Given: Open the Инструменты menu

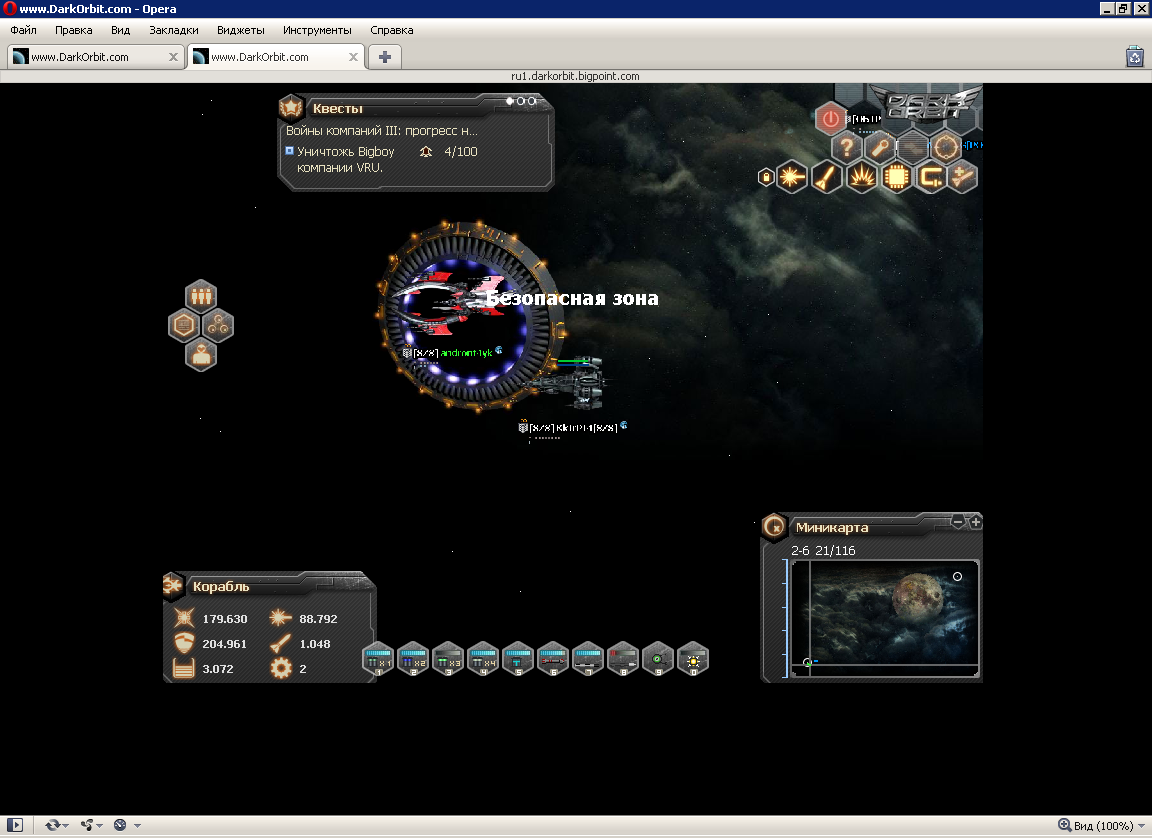Looking at the screenshot, I should pyautogui.click(x=317, y=30).
